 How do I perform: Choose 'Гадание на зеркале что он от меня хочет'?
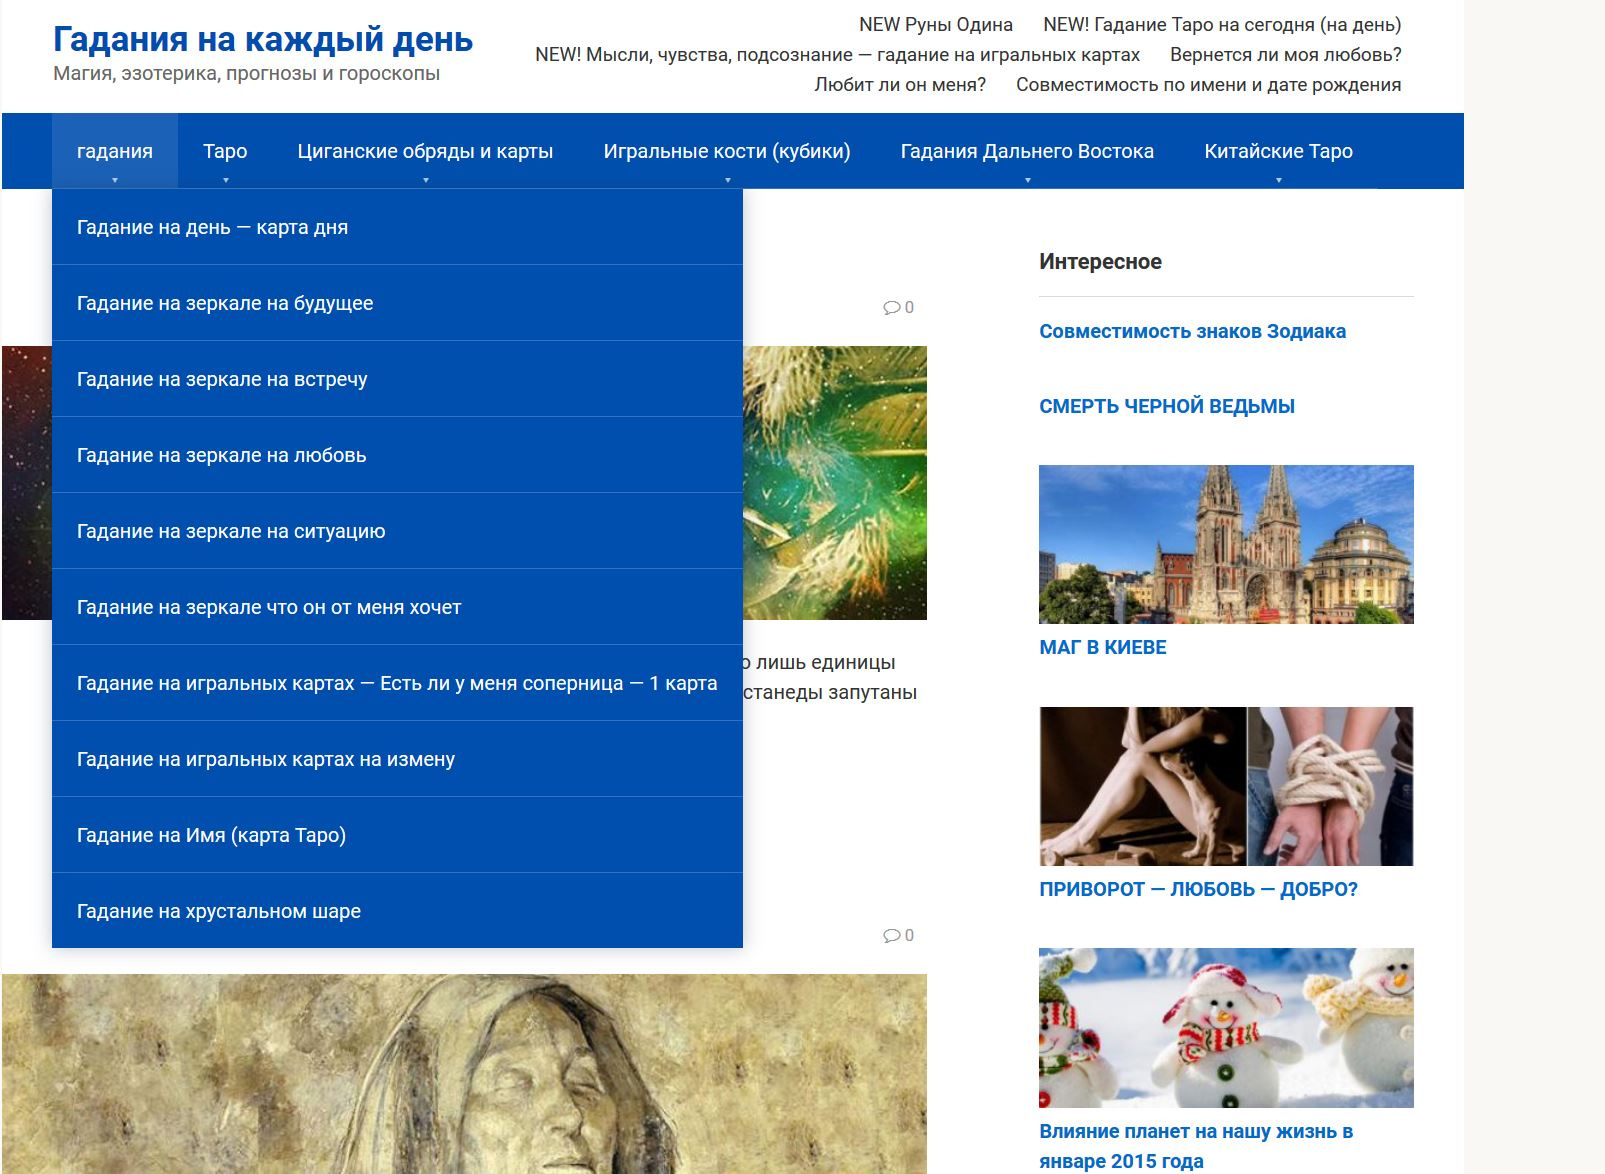[397, 607]
